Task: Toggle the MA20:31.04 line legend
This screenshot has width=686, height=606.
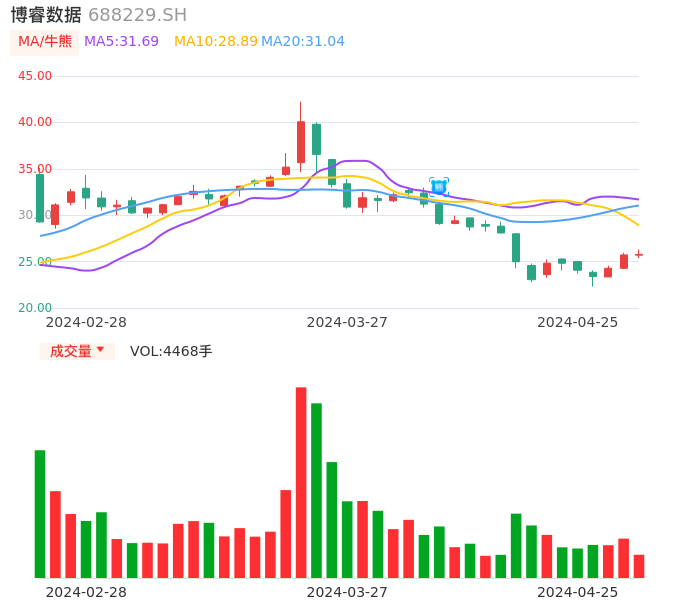Action: [302, 42]
